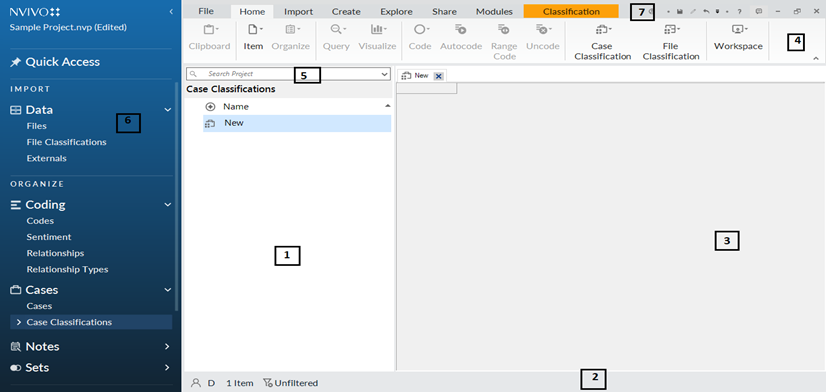826x392 pixels.
Task: Switch to the Modules tab
Action: click(494, 12)
